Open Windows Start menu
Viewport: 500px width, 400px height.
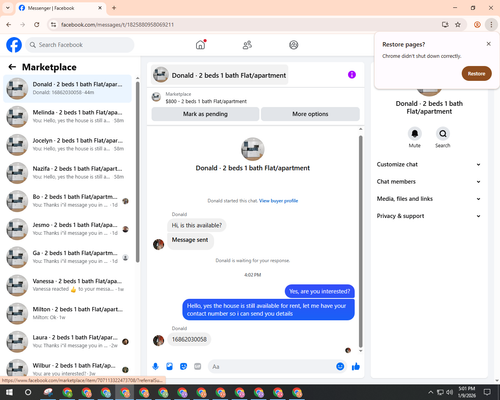pos(9,392)
